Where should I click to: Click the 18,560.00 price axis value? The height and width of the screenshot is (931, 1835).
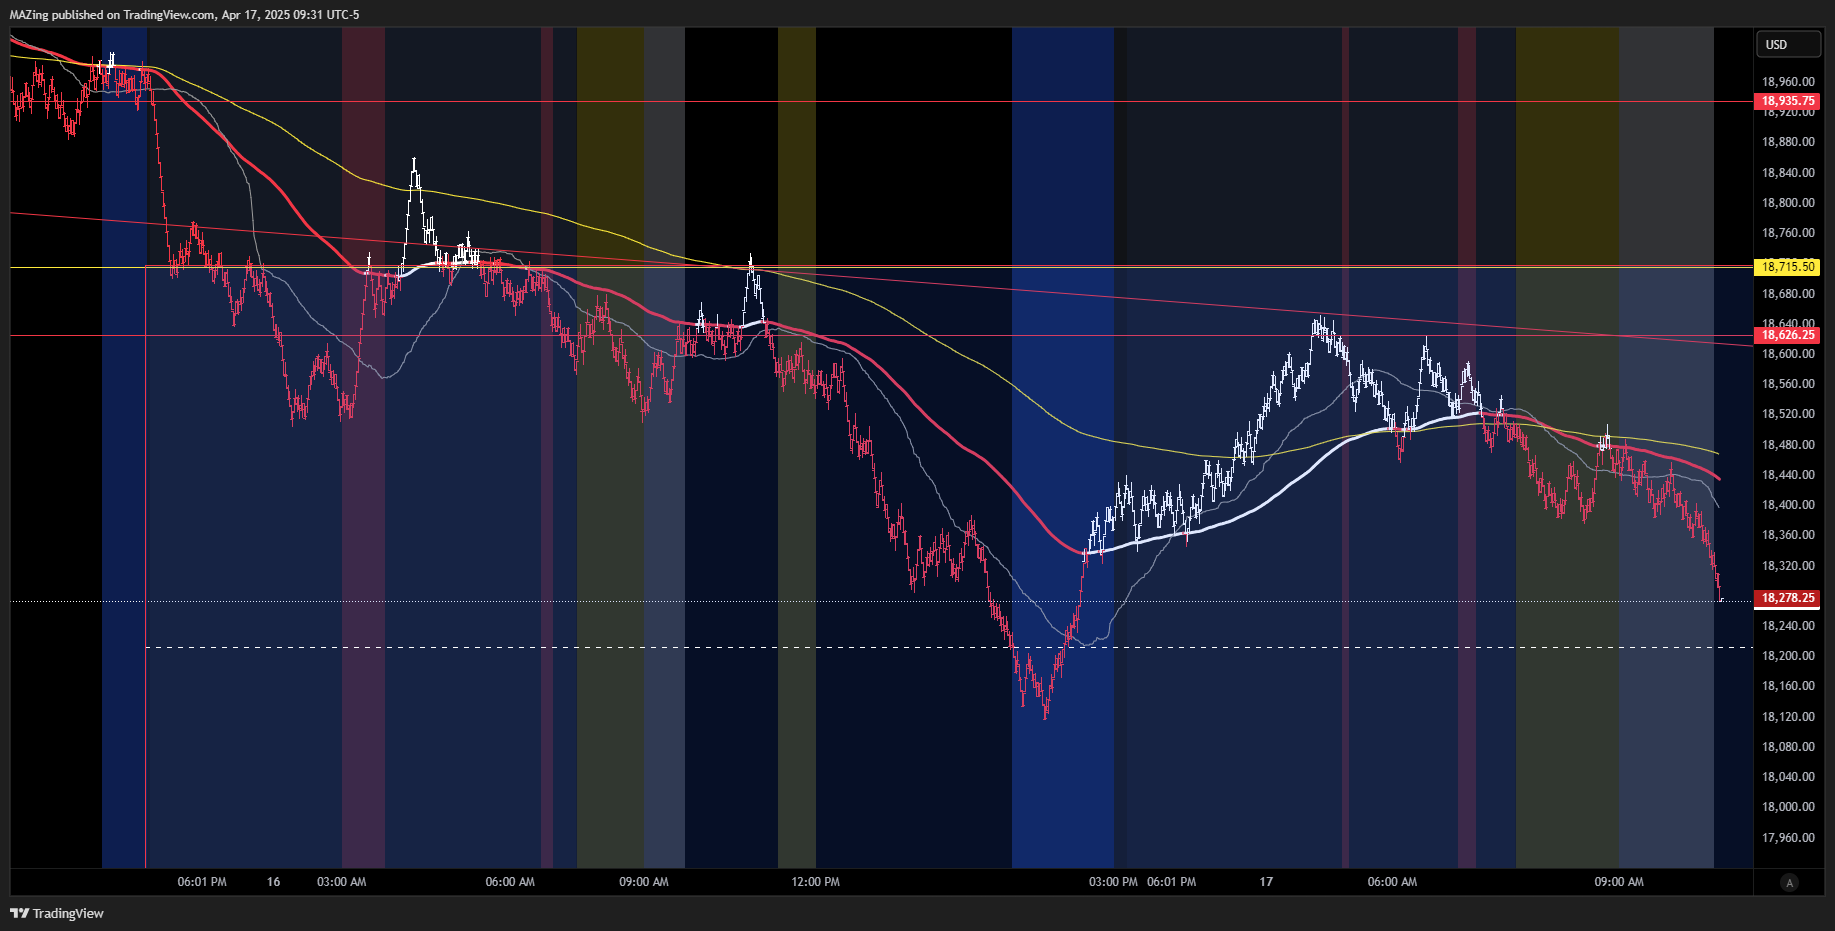pos(1788,384)
